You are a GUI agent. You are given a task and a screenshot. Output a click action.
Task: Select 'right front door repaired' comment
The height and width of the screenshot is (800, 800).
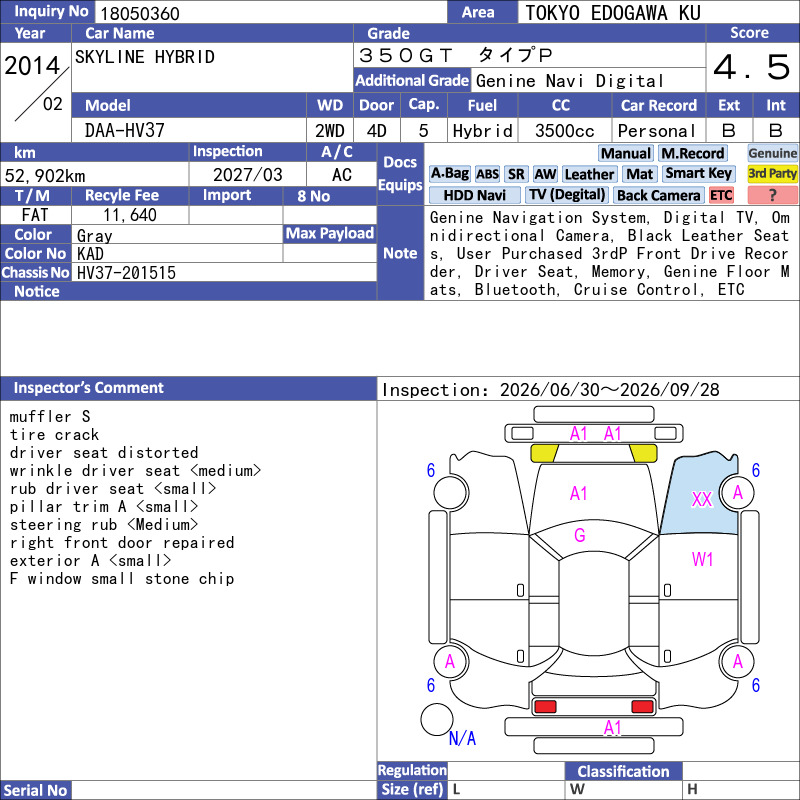pyautogui.click(x=122, y=542)
